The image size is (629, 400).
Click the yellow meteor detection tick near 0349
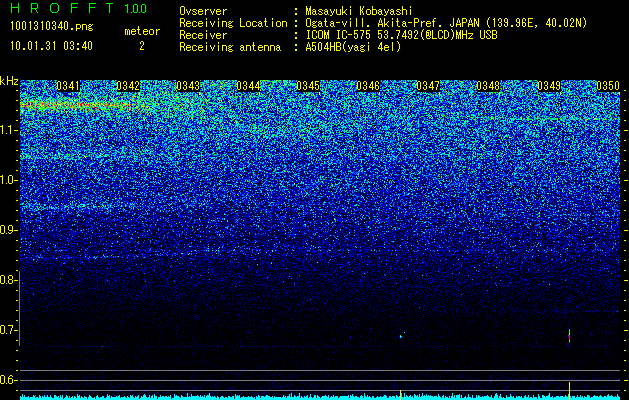569,389
